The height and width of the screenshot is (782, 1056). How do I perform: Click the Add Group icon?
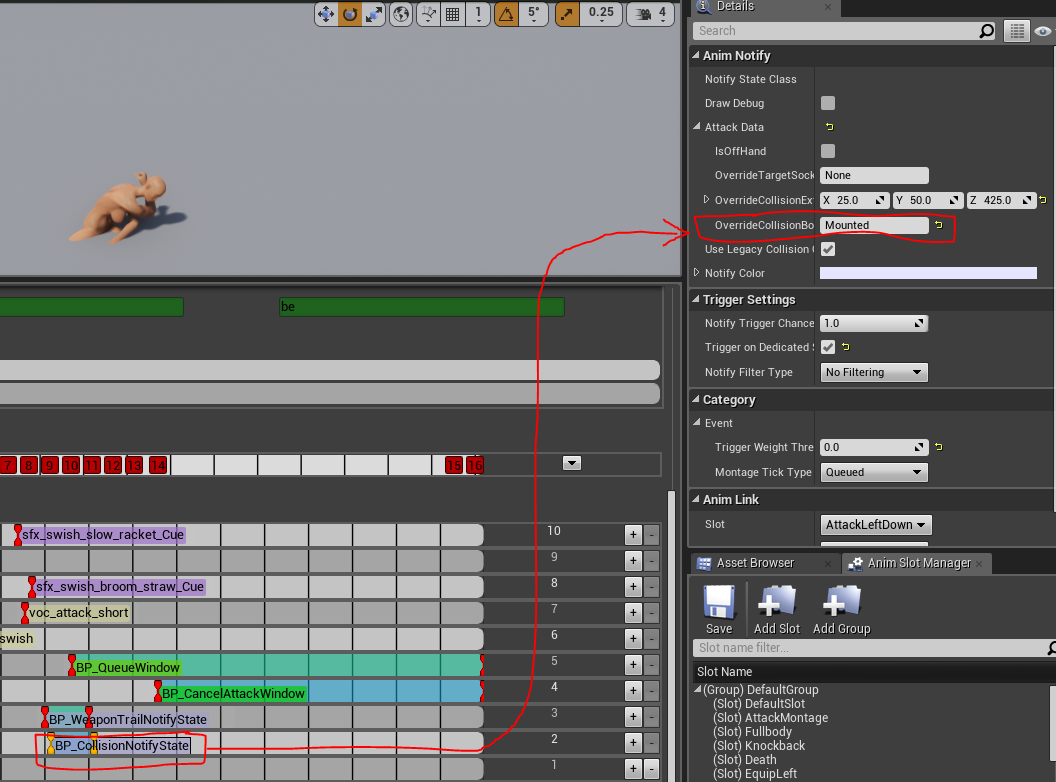click(x=841, y=608)
